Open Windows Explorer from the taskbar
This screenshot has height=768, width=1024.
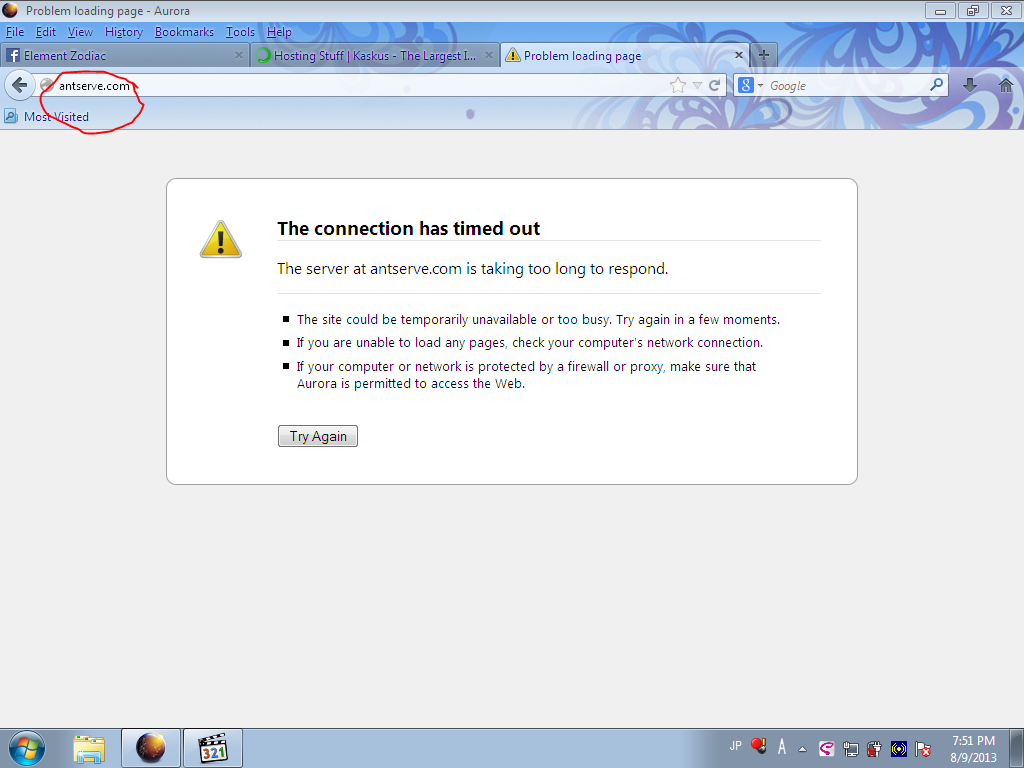point(89,748)
